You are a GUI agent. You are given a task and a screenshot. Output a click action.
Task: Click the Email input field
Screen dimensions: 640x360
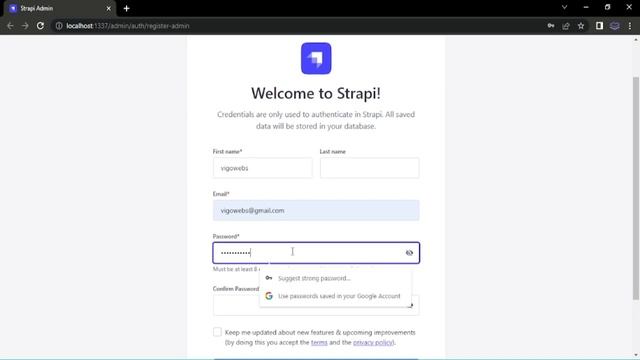tap(316, 210)
